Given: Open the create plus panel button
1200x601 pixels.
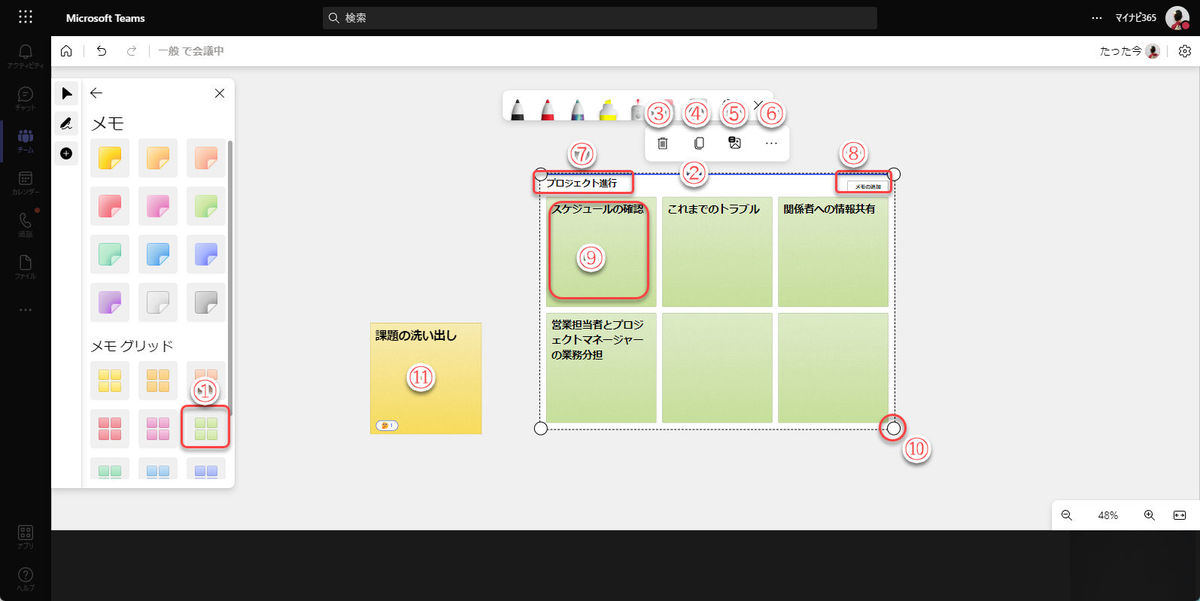Looking at the screenshot, I should tap(66, 153).
